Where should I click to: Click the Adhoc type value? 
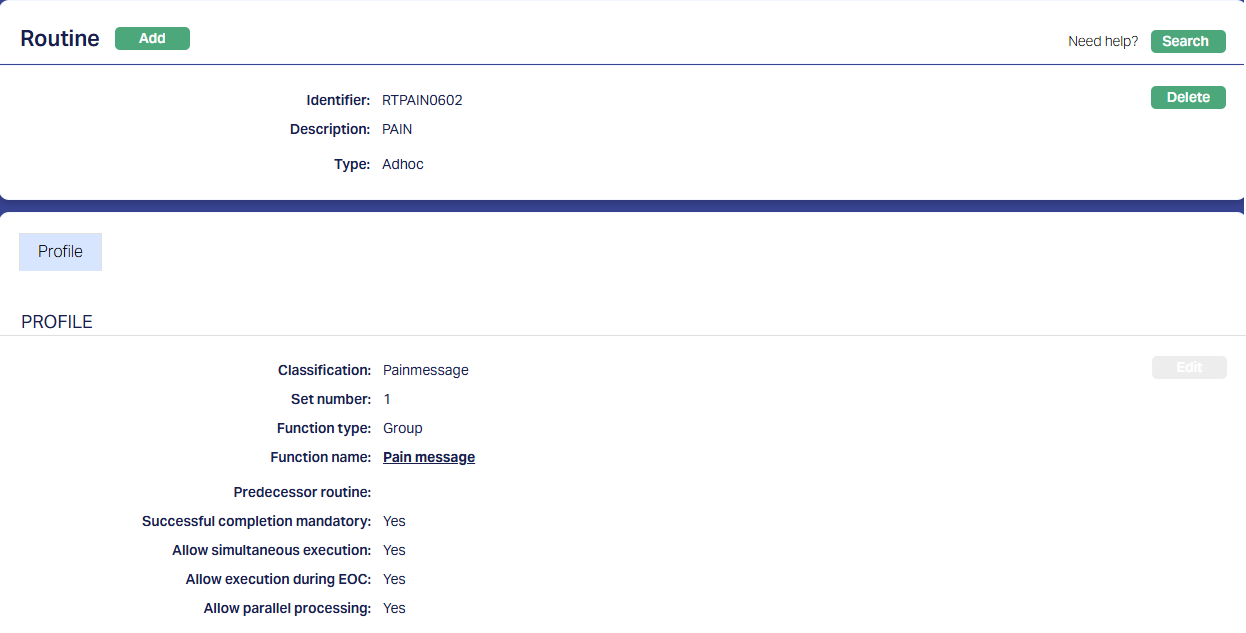coord(402,164)
